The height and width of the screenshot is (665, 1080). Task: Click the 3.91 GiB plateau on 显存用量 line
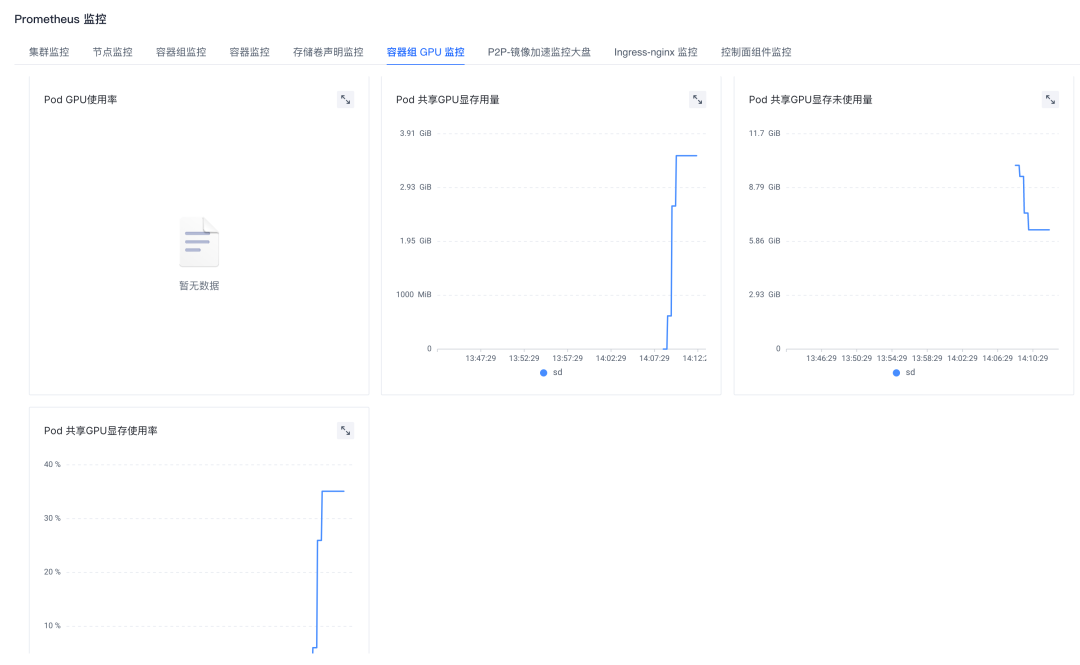pos(687,155)
